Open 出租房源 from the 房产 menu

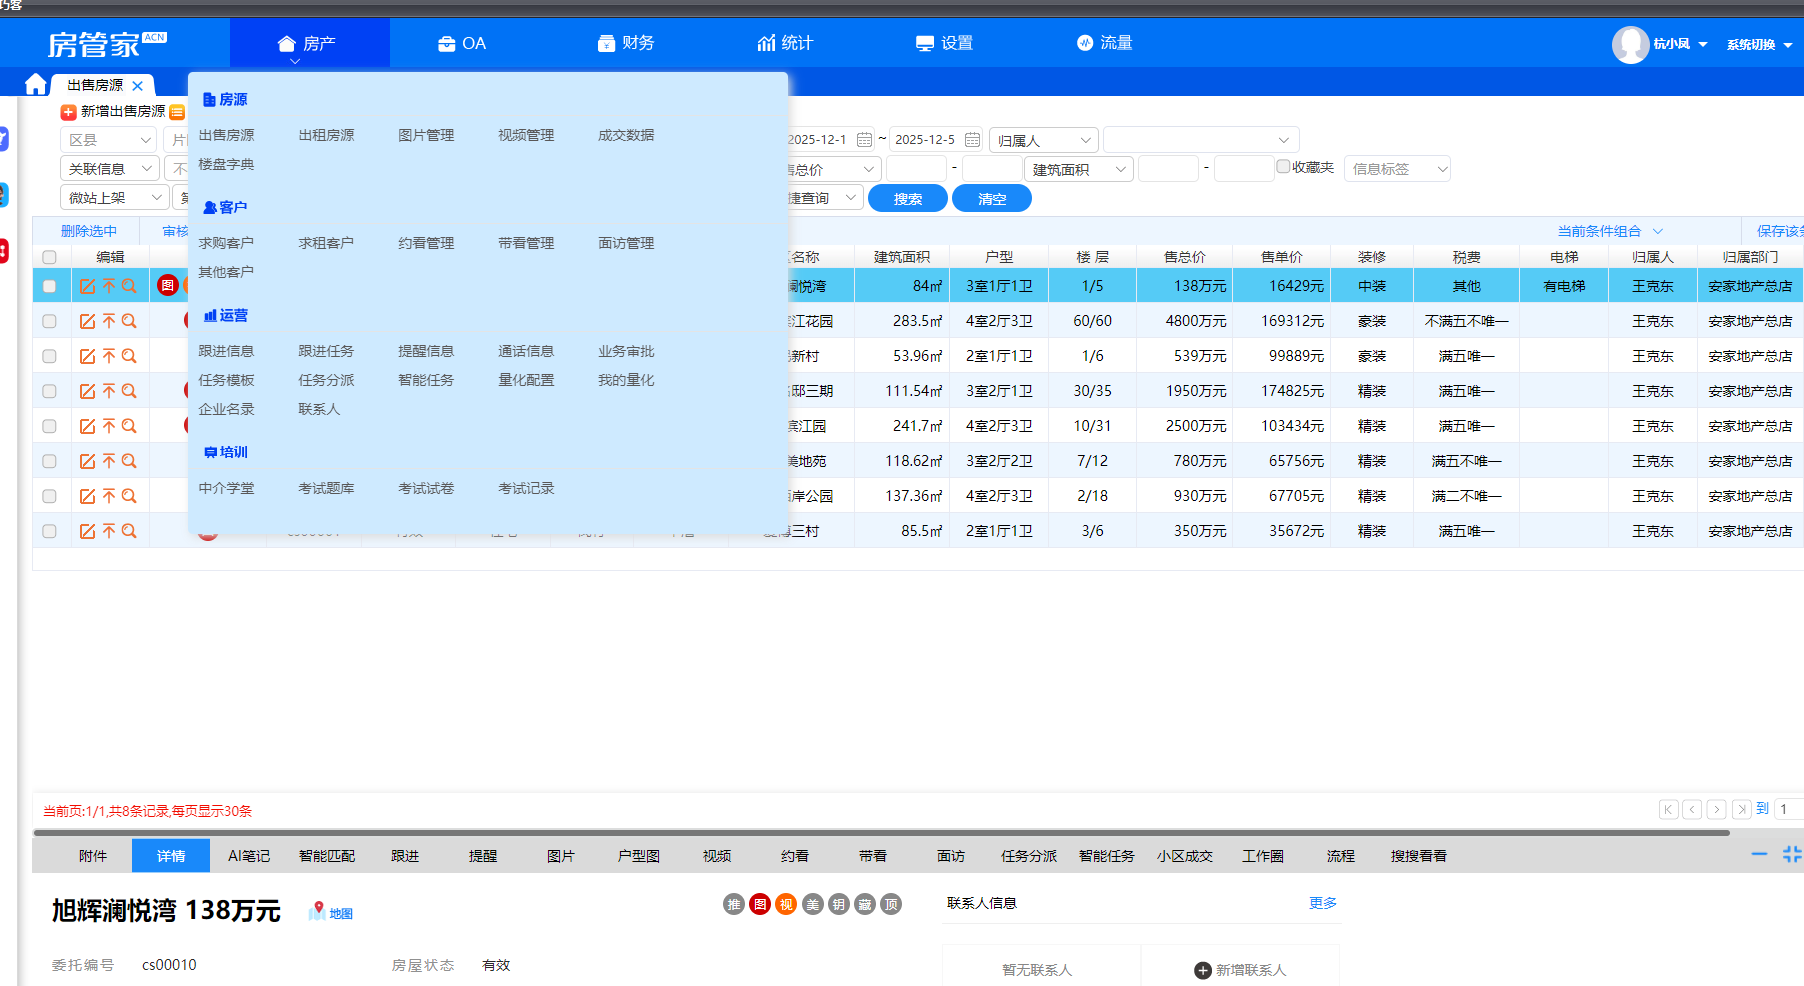coord(326,136)
